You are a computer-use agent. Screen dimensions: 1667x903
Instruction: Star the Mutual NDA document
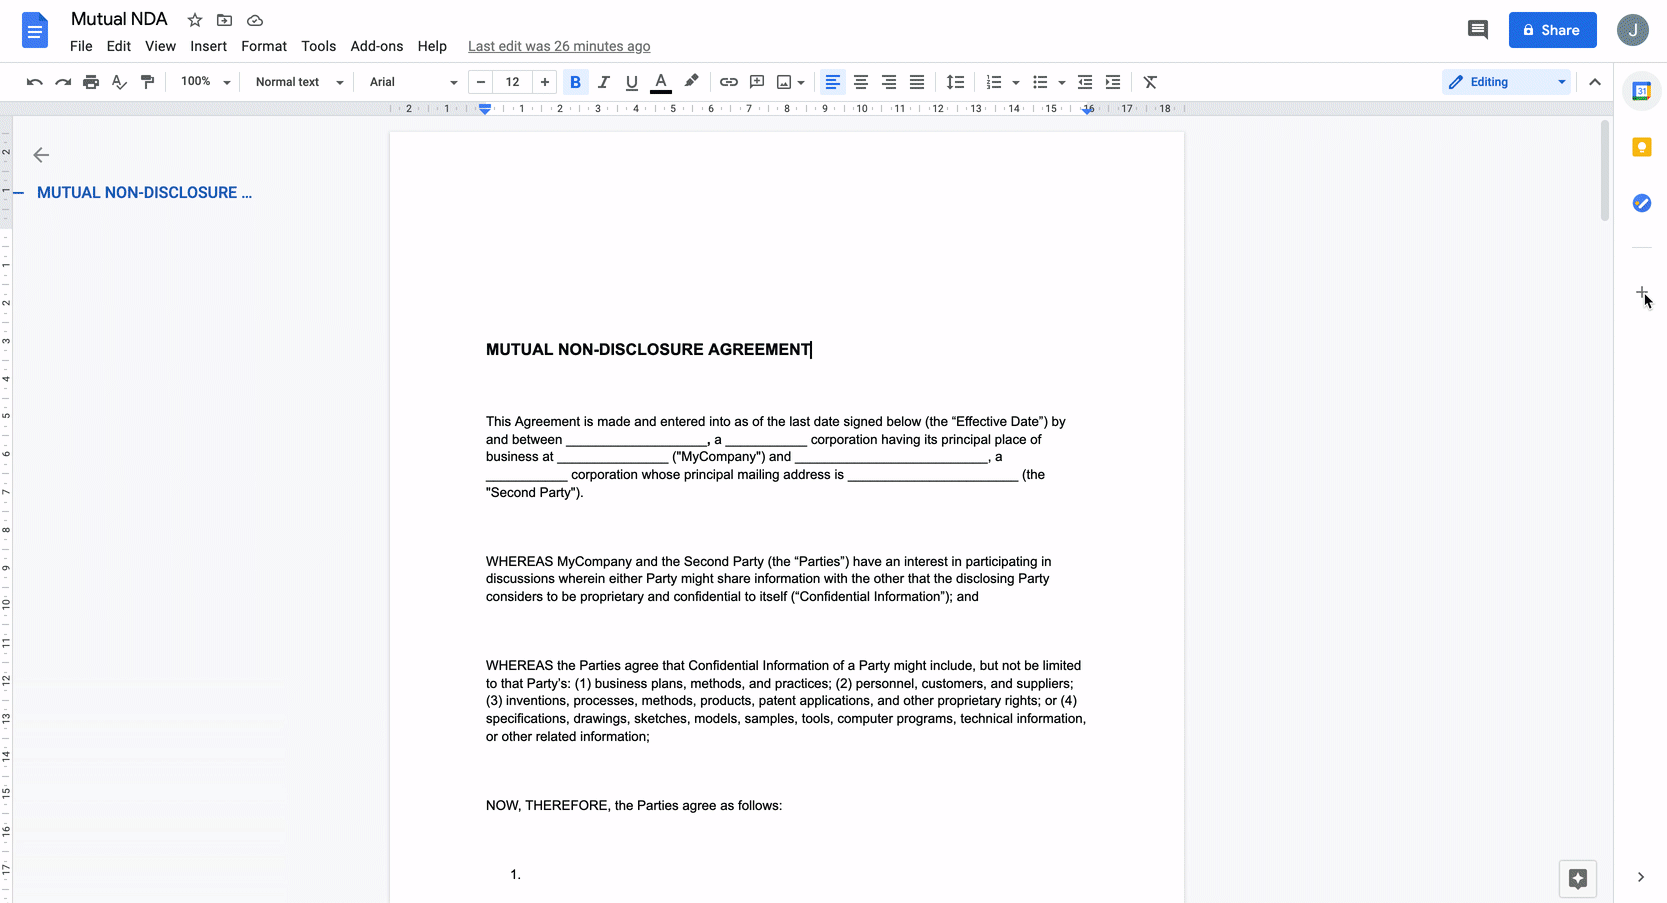[195, 20]
